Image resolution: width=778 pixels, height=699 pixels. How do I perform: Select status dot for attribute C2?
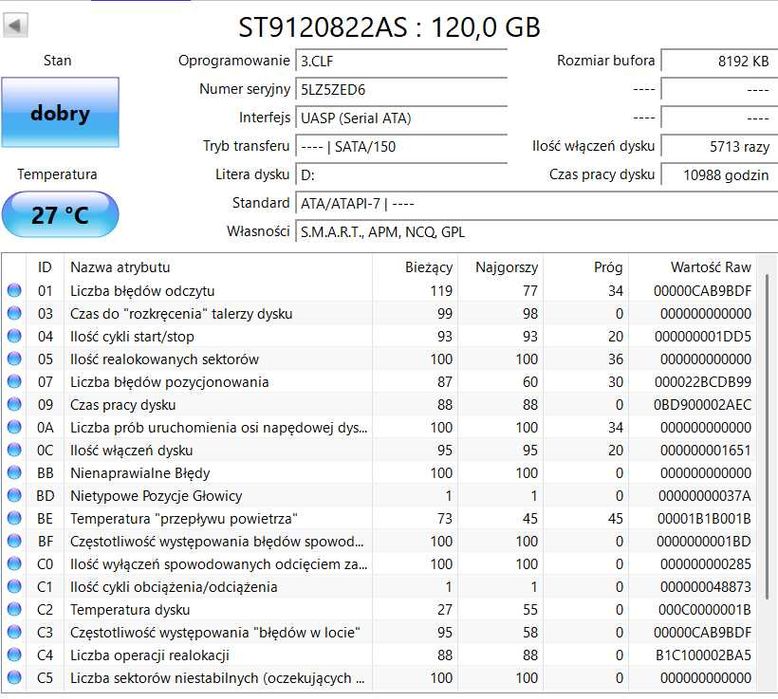[x=14, y=610]
